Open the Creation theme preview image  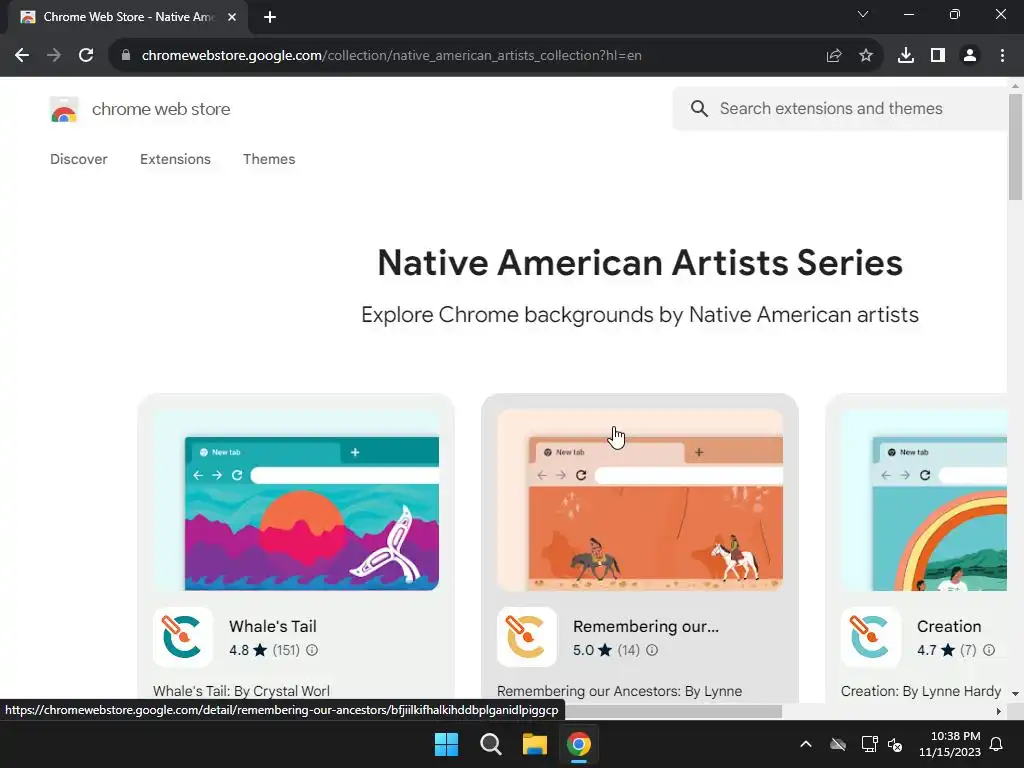(x=924, y=500)
